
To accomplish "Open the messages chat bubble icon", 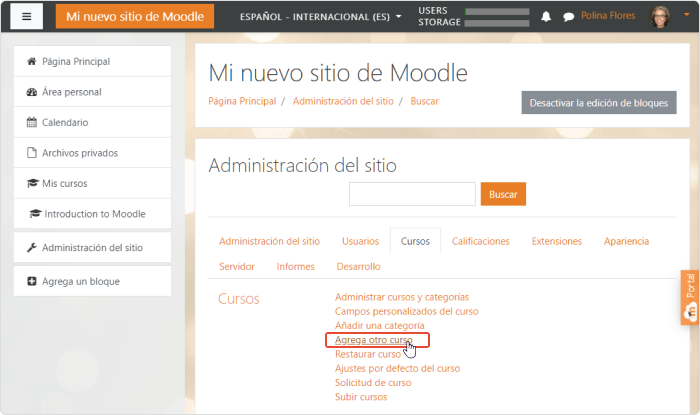I will click(569, 17).
